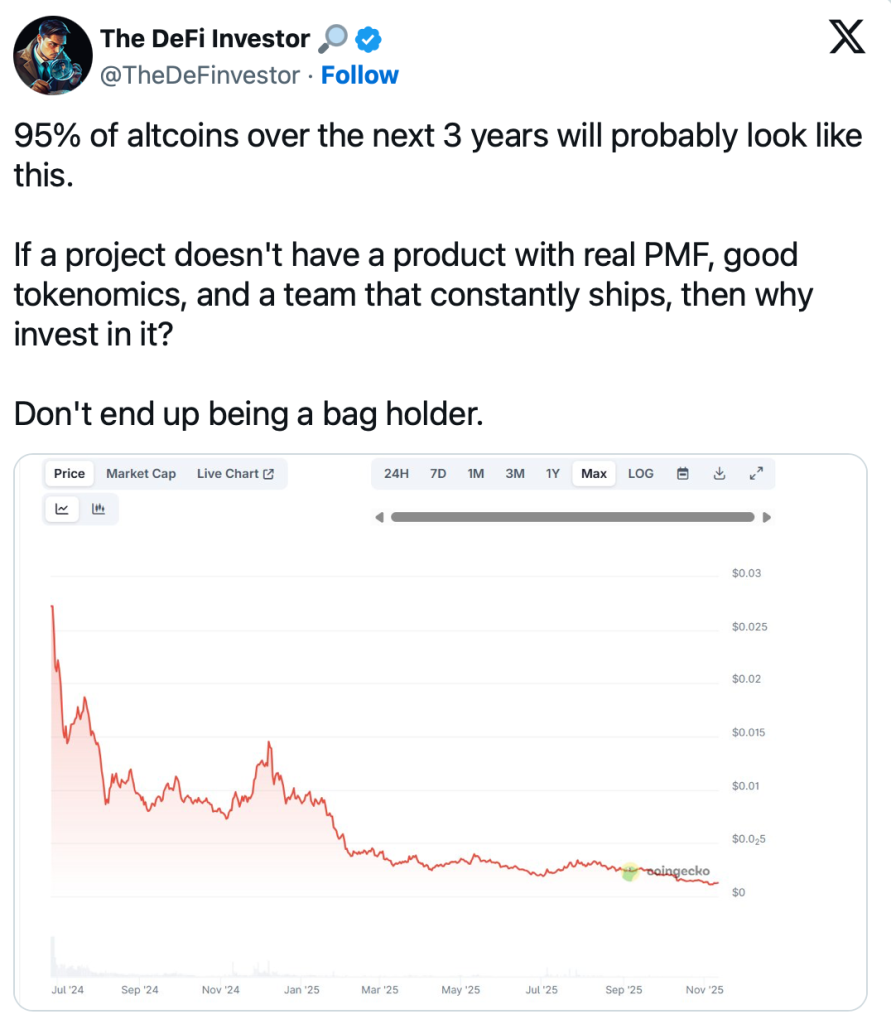Switch to line chart view
This screenshot has height=1024, width=891.
(x=62, y=509)
